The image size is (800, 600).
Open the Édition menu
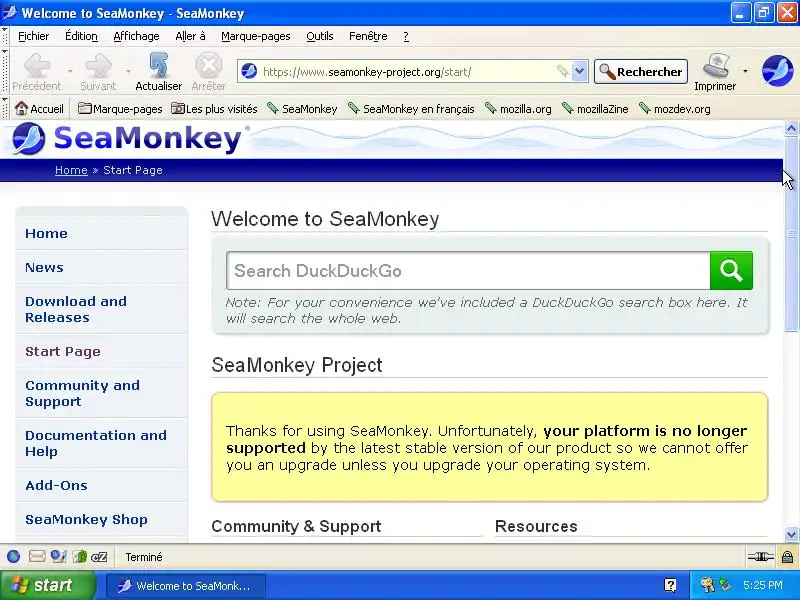tap(81, 36)
